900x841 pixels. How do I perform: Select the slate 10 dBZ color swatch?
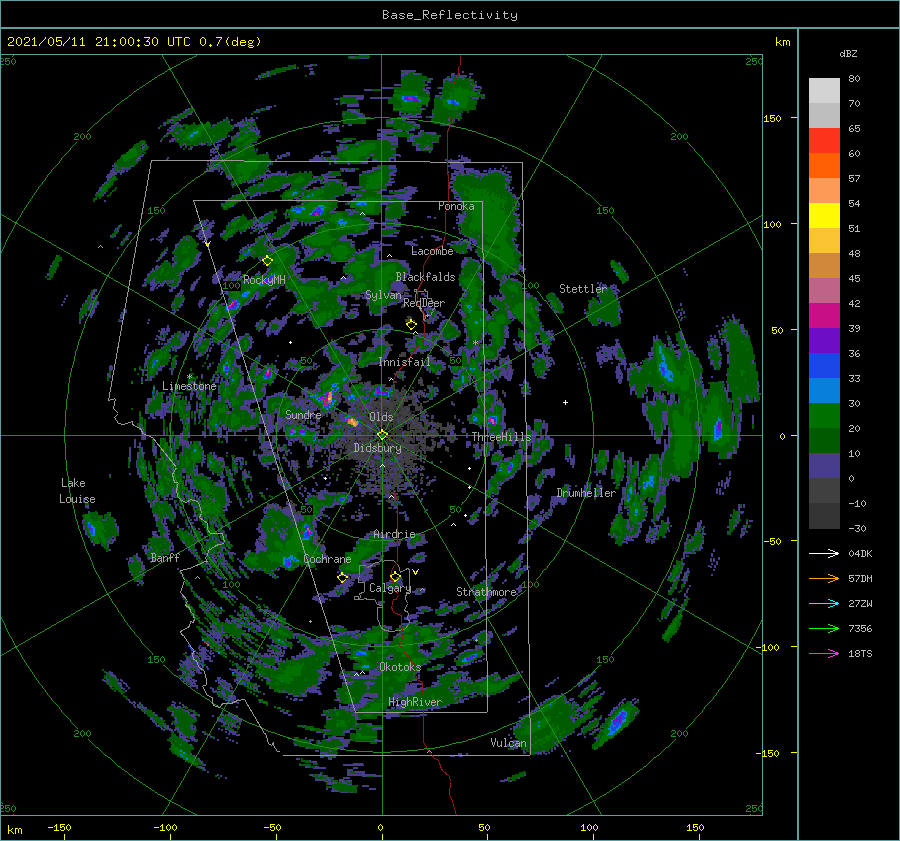(824, 466)
